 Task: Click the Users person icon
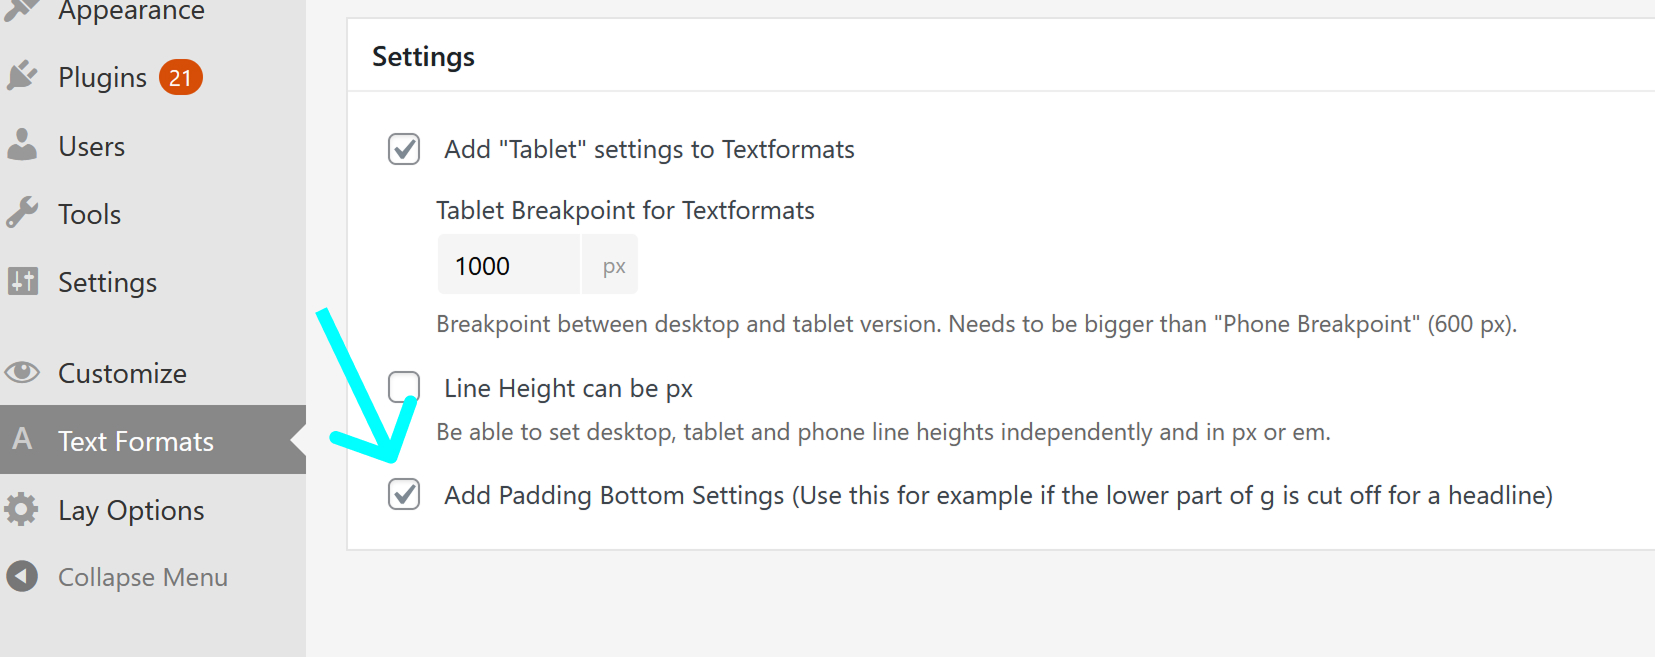22,145
